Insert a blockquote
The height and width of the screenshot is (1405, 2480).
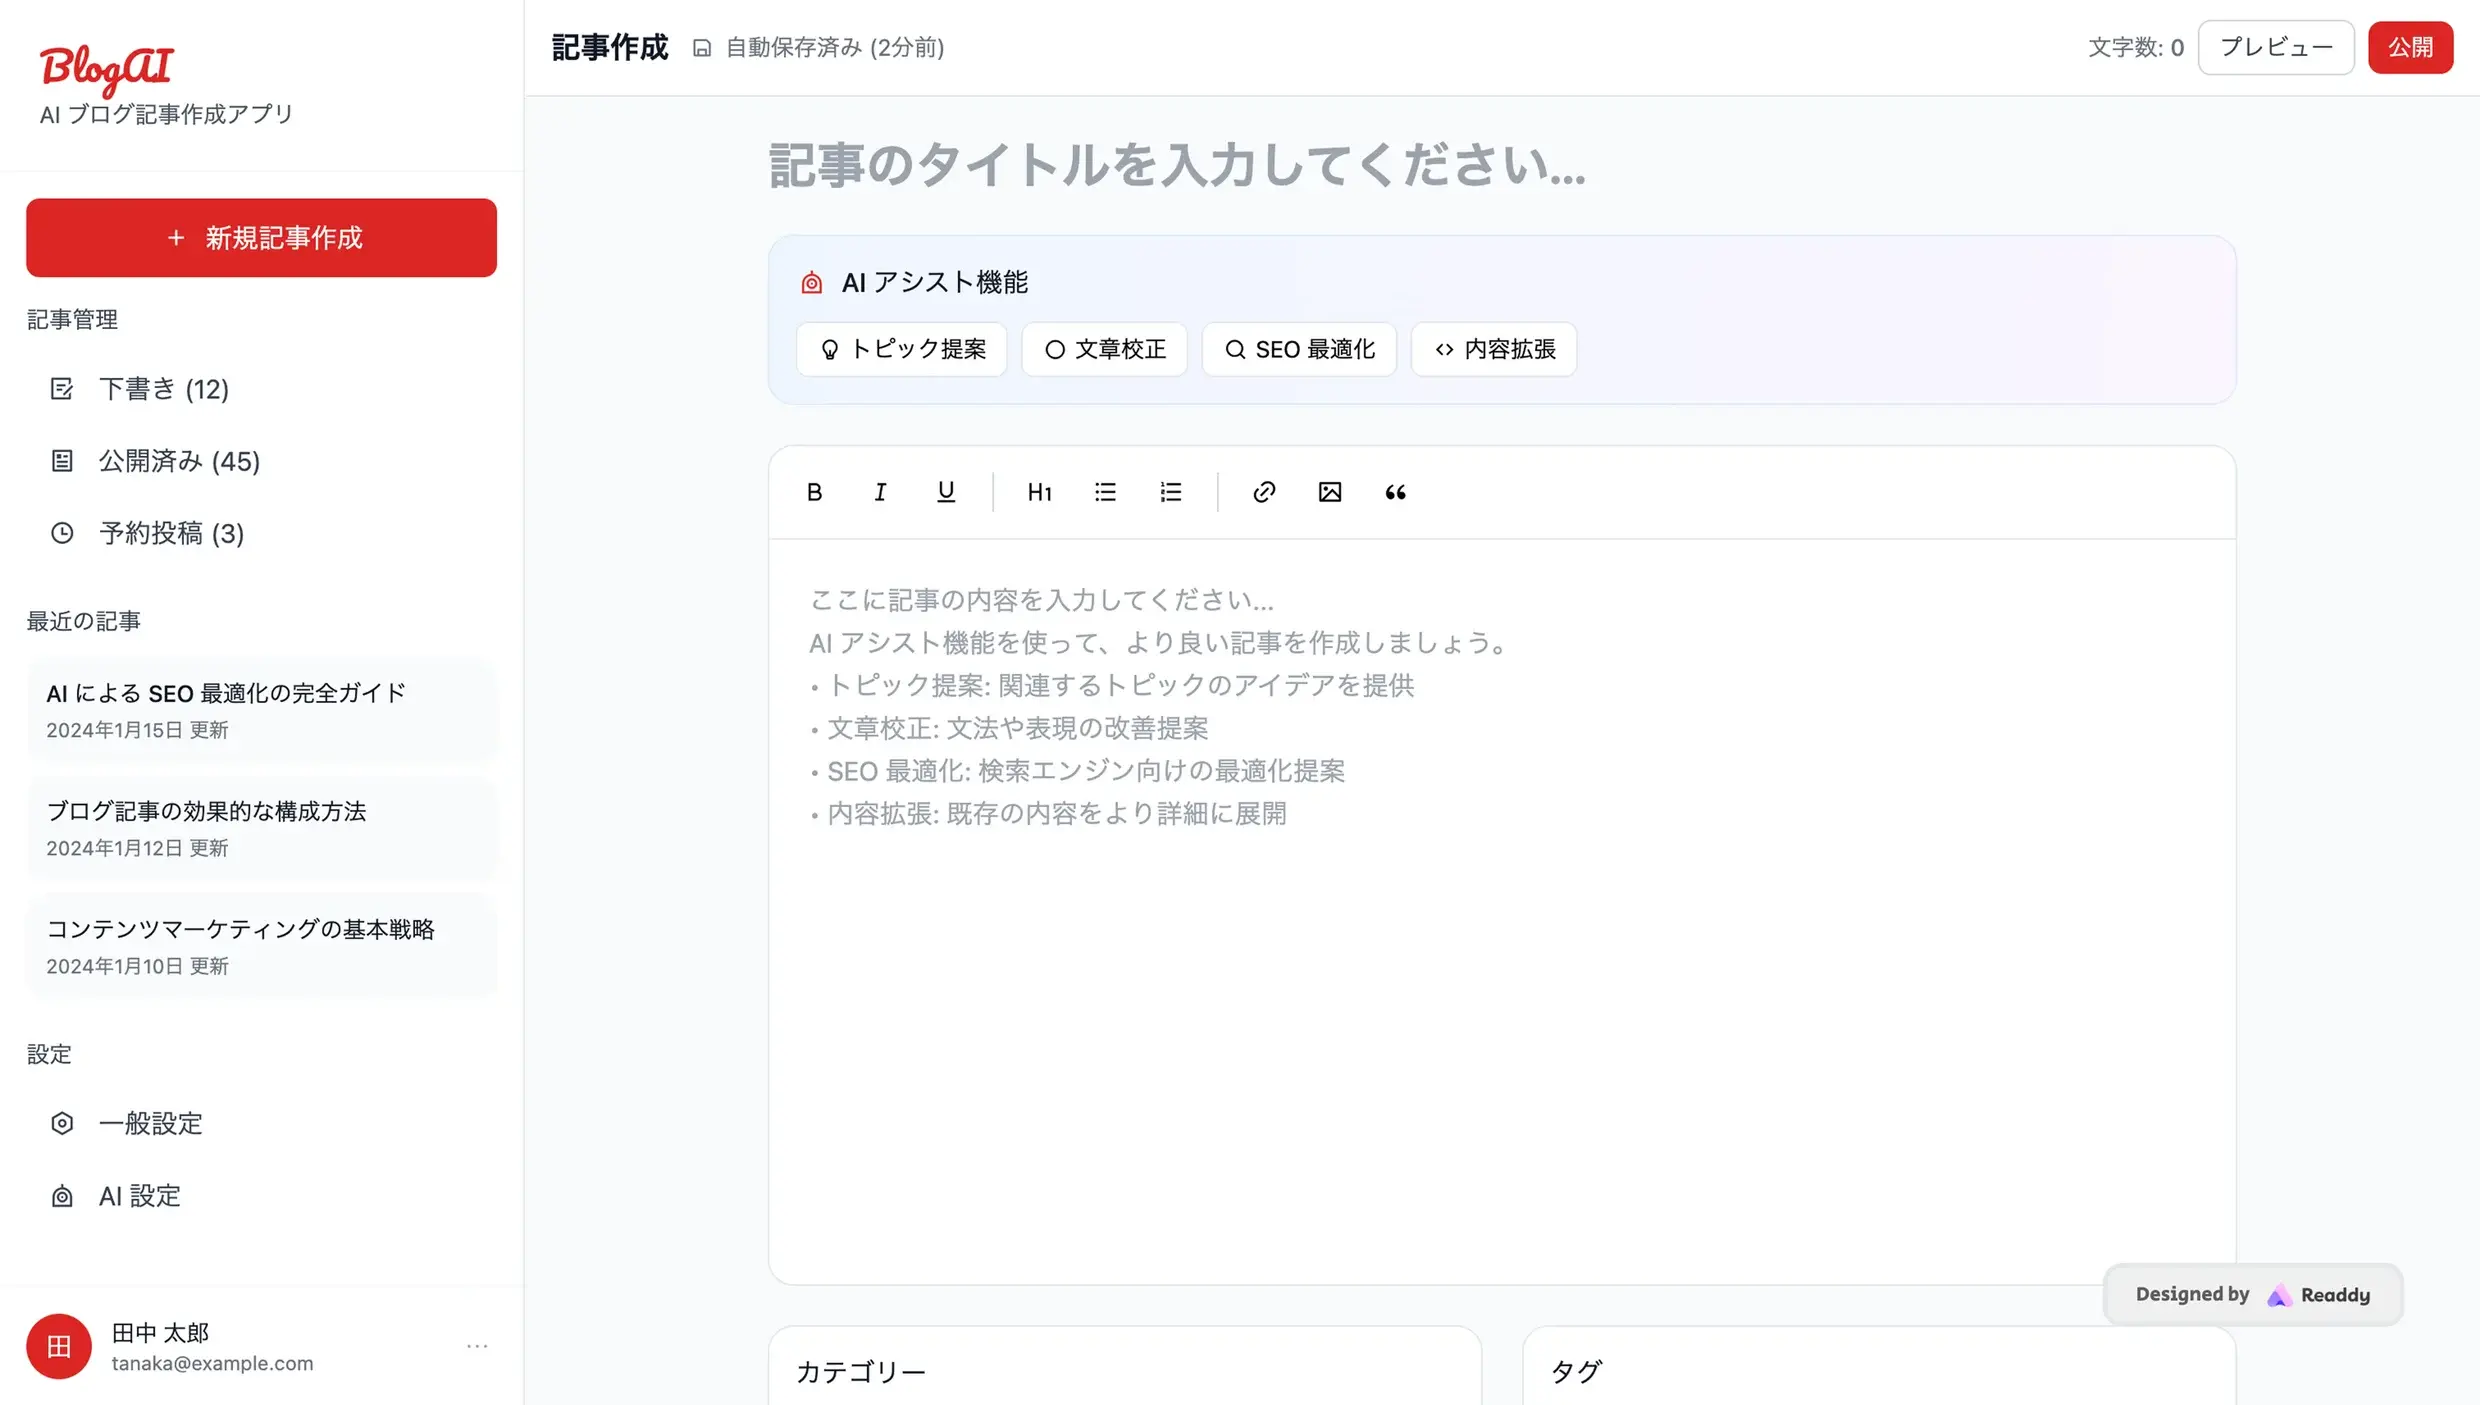point(1395,491)
